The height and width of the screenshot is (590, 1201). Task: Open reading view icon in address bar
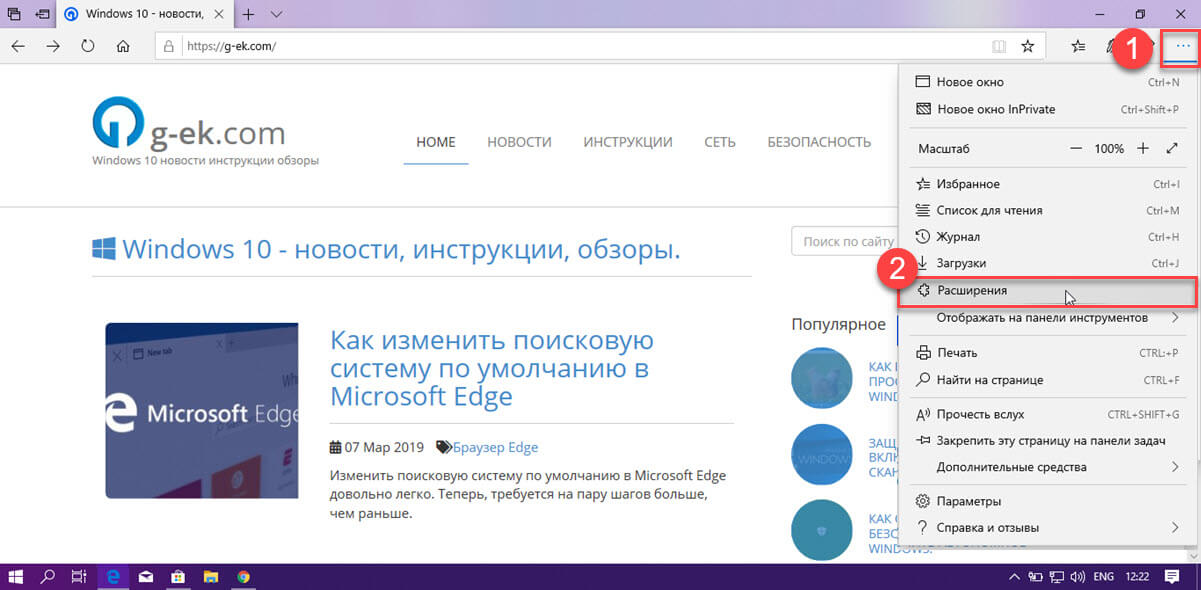pyautogui.click(x=999, y=45)
